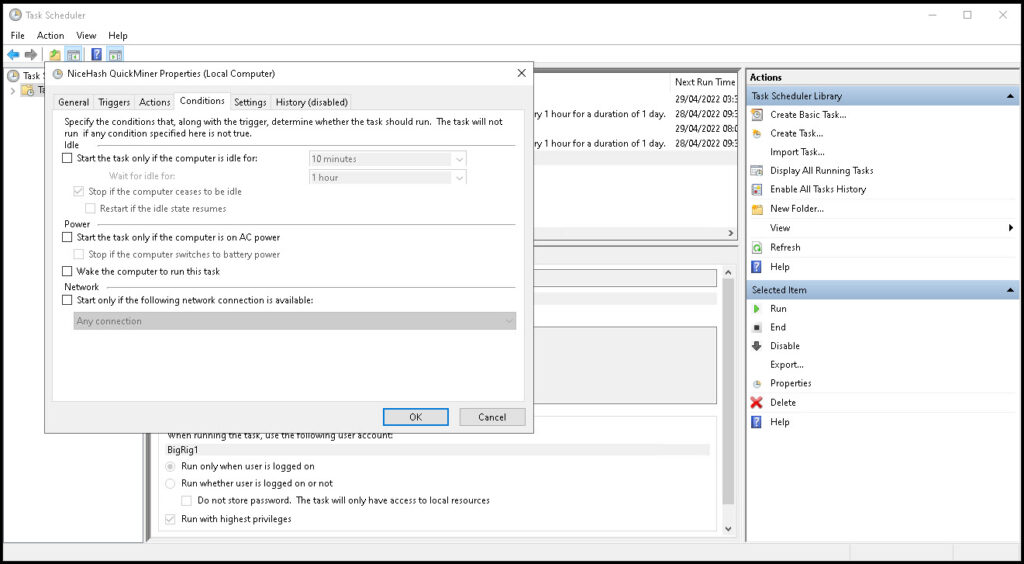Image resolution: width=1024 pixels, height=564 pixels.
Task: Collapse the Task Scheduler Library actions section
Action: 1010,96
